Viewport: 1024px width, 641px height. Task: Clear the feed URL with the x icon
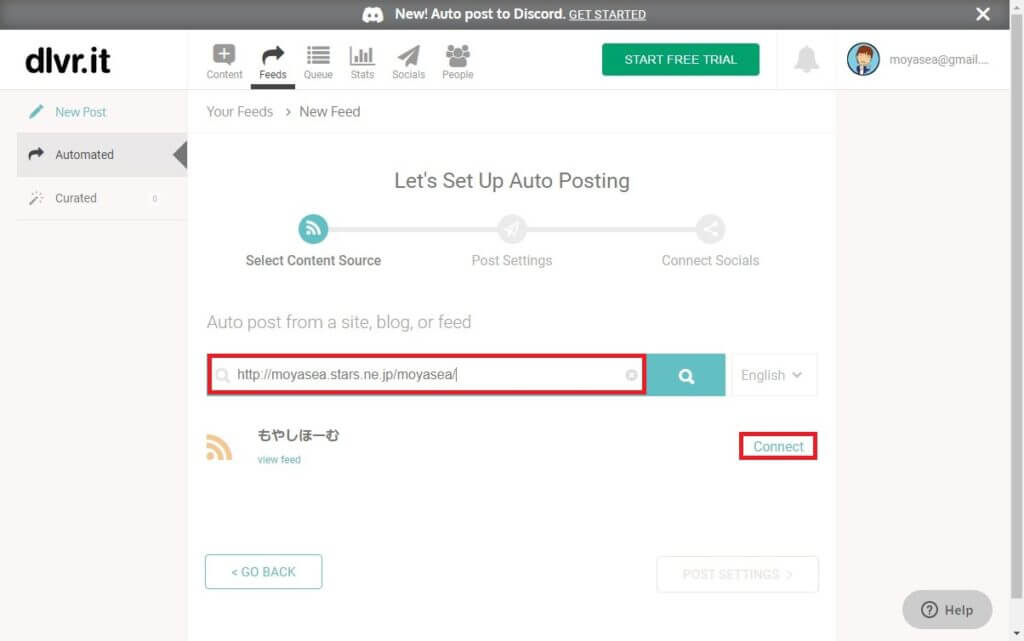pos(631,375)
